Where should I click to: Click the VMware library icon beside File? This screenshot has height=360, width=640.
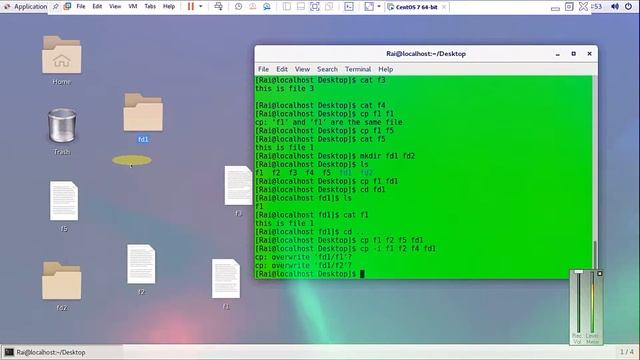pos(67,7)
